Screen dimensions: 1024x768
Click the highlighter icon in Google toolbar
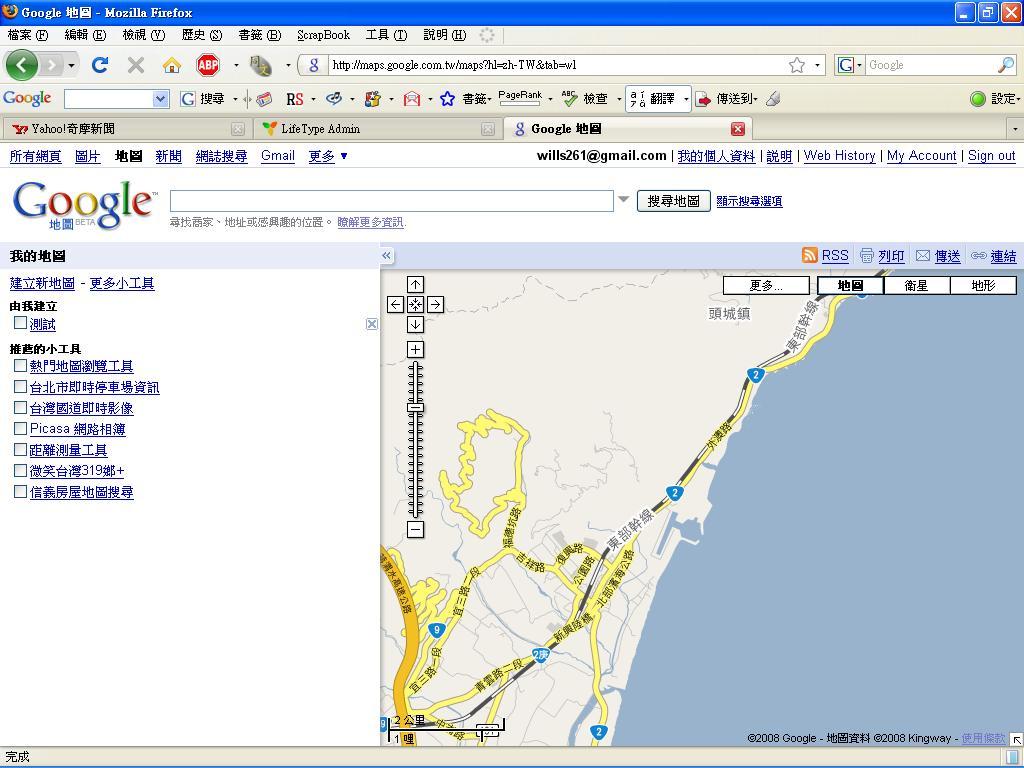point(774,99)
